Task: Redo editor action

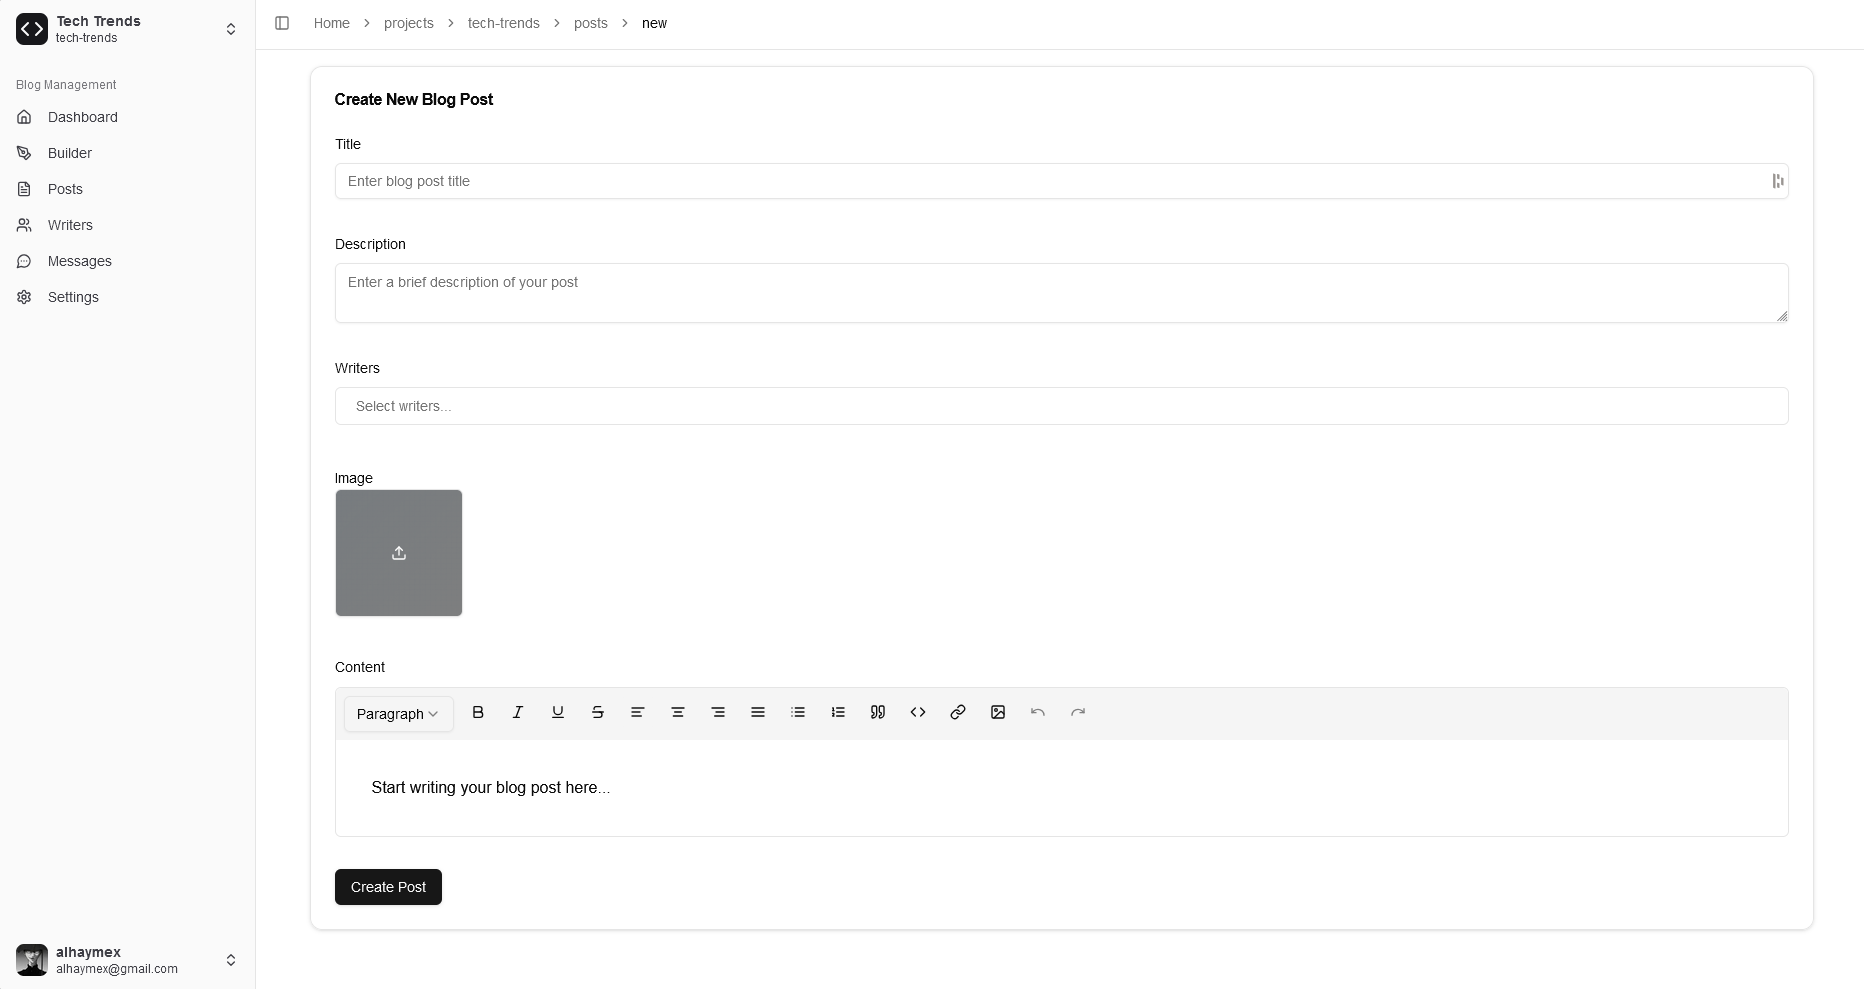Action: (x=1078, y=712)
